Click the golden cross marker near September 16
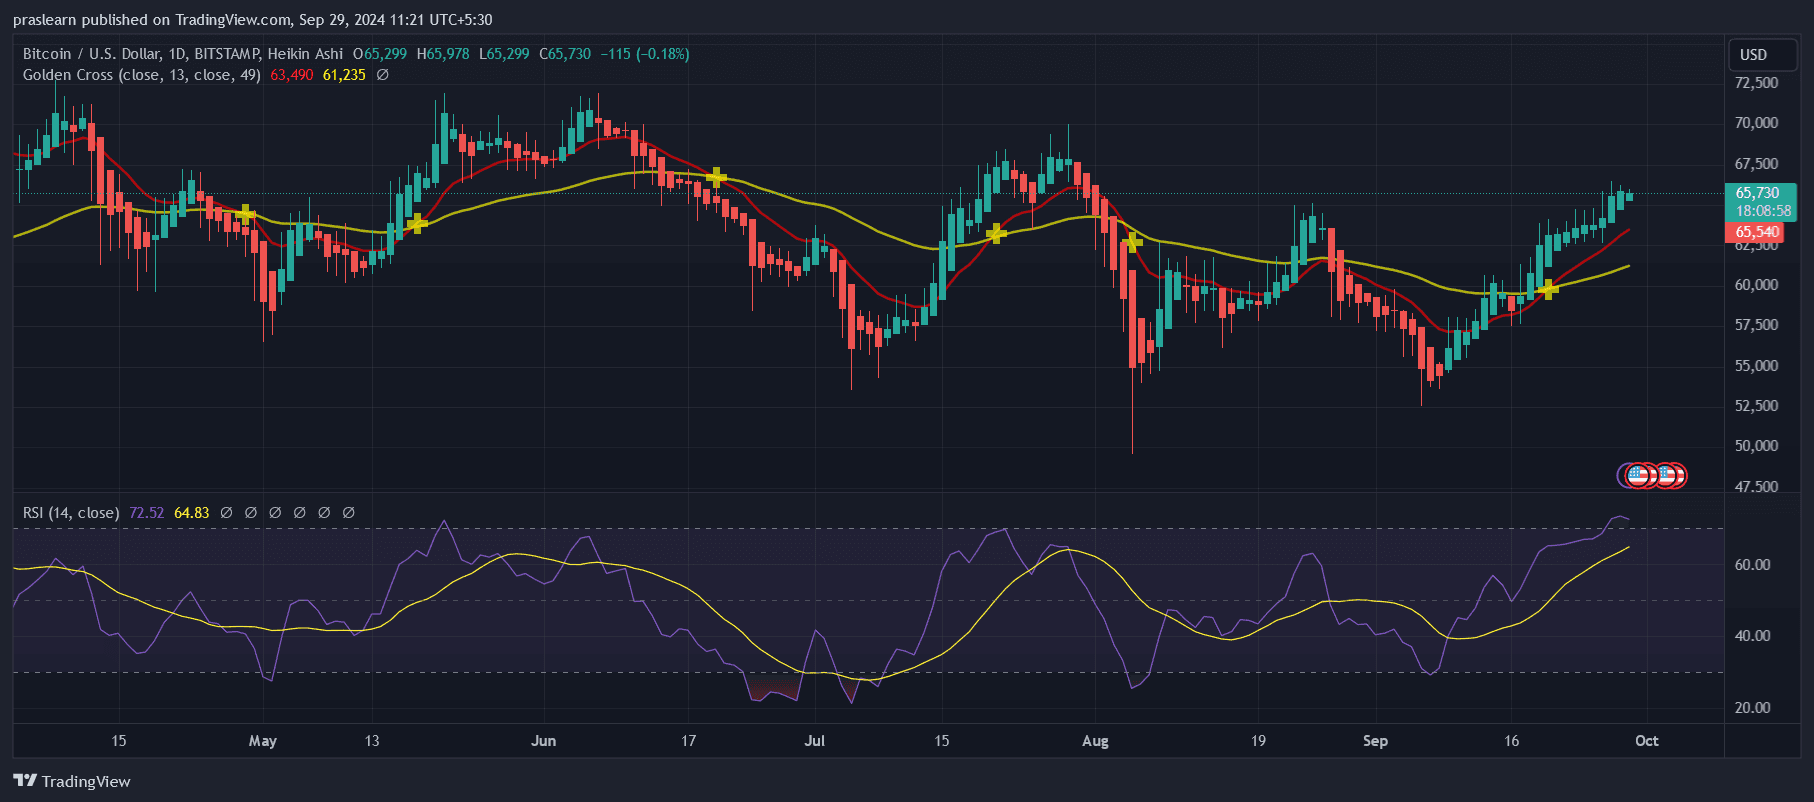This screenshot has height=802, width=1814. pos(1548,290)
